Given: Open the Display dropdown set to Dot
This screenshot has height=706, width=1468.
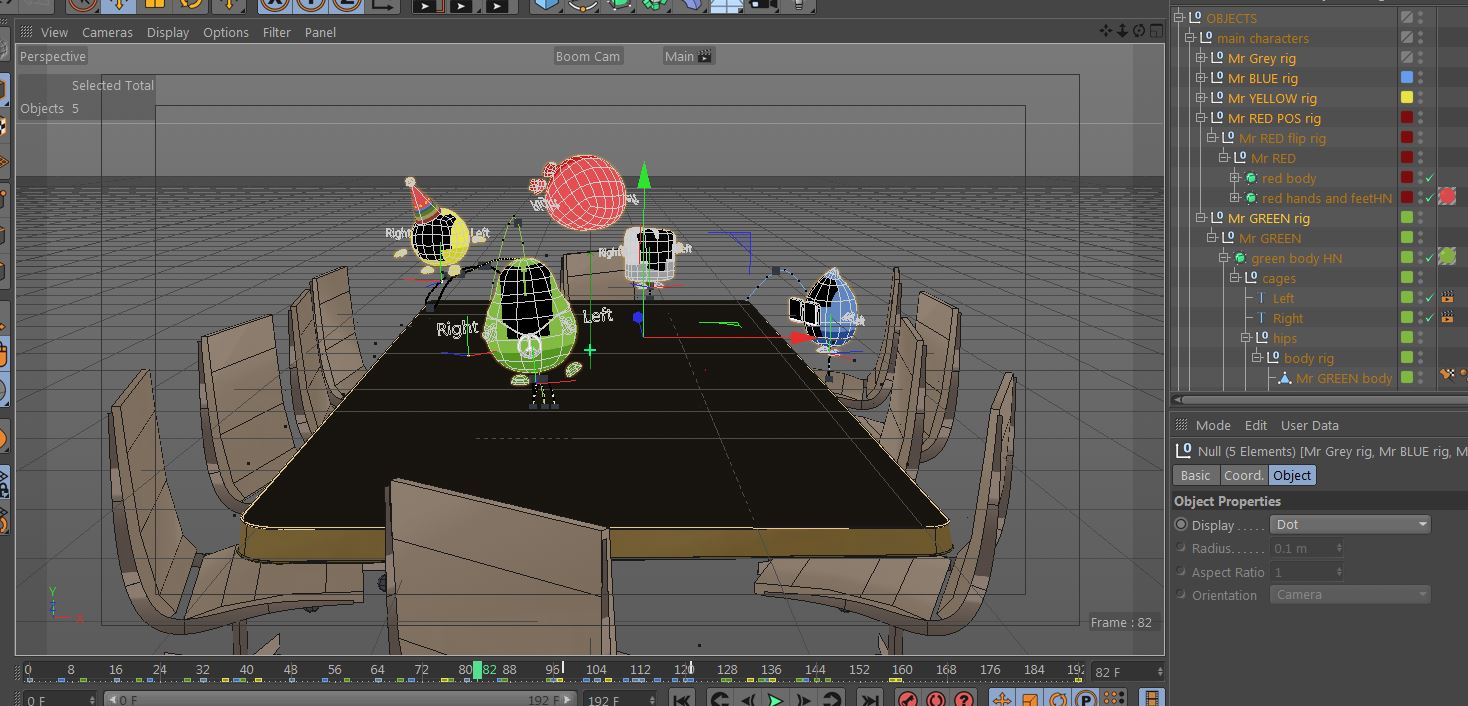Looking at the screenshot, I should point(1350,524).
